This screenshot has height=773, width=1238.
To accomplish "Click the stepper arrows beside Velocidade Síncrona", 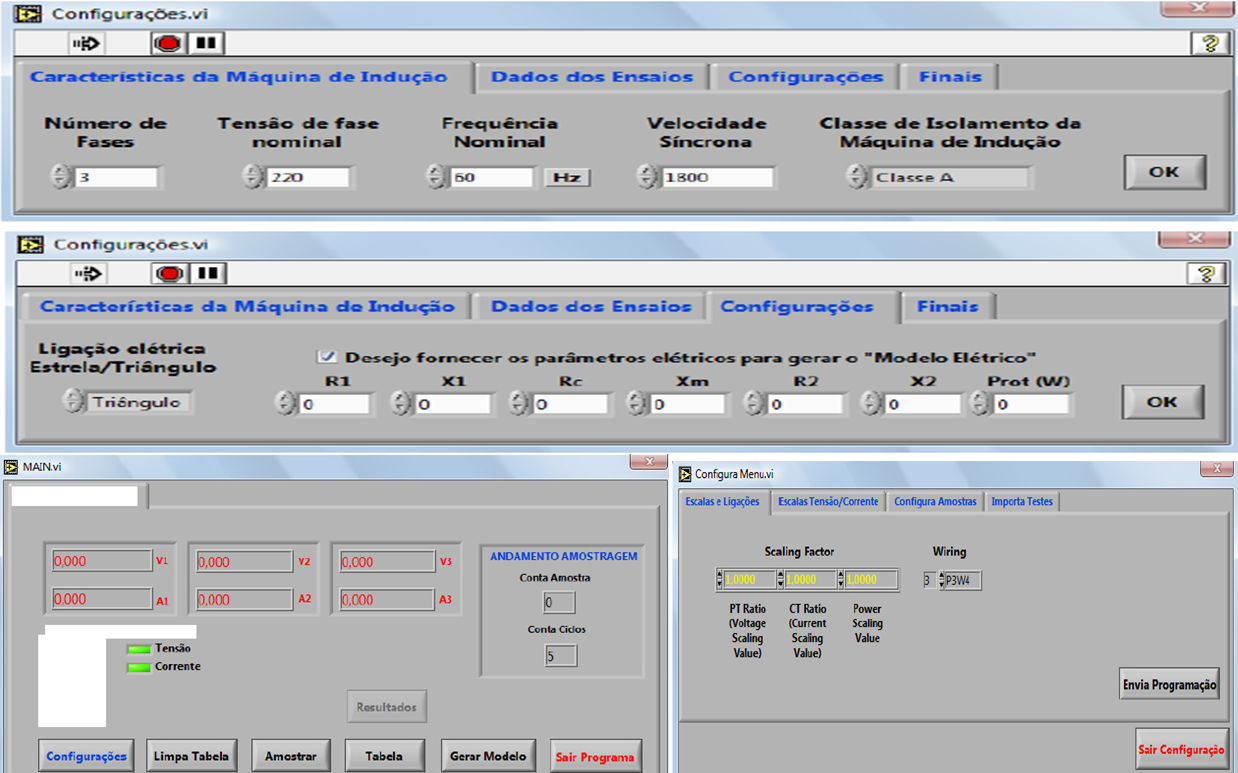I will click(x=648, y=177).
